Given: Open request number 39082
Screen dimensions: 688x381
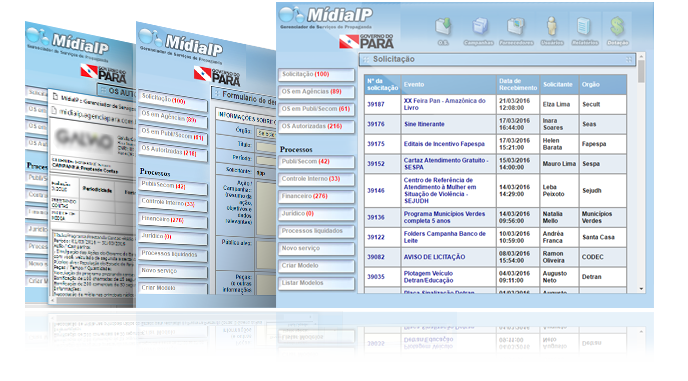Looking at the screenshot, I should 376,257.
